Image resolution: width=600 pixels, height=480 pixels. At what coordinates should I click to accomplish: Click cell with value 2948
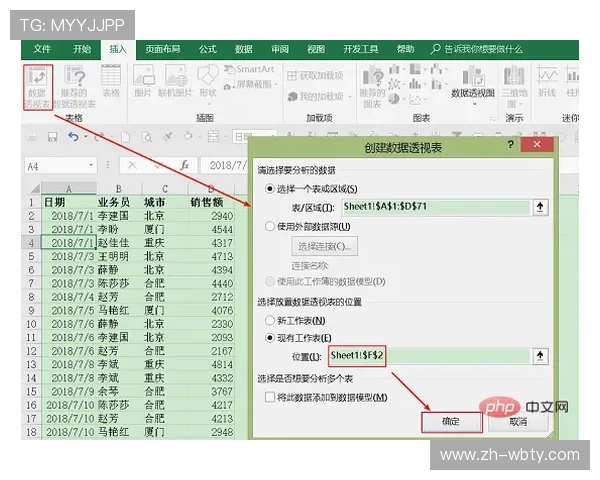coord(211,432)
